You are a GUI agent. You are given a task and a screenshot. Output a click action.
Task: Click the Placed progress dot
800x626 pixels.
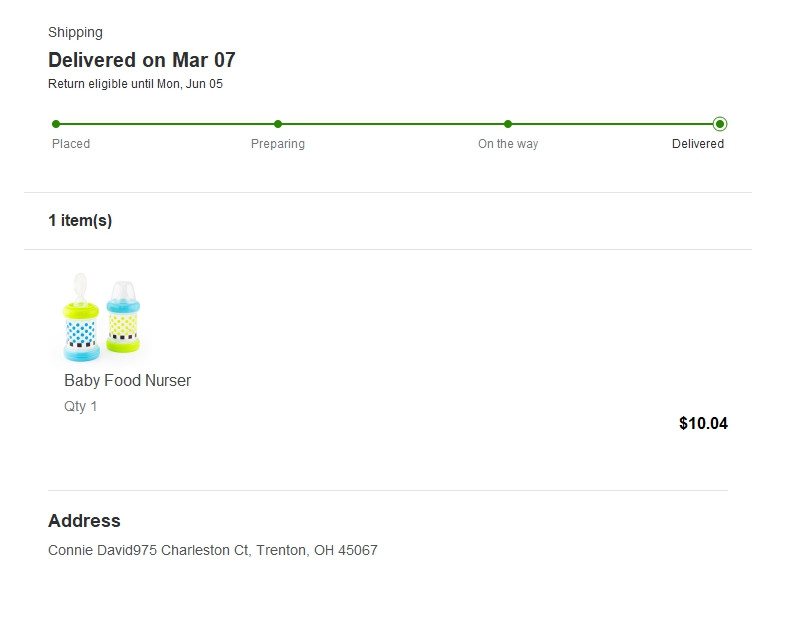[56, 124]
